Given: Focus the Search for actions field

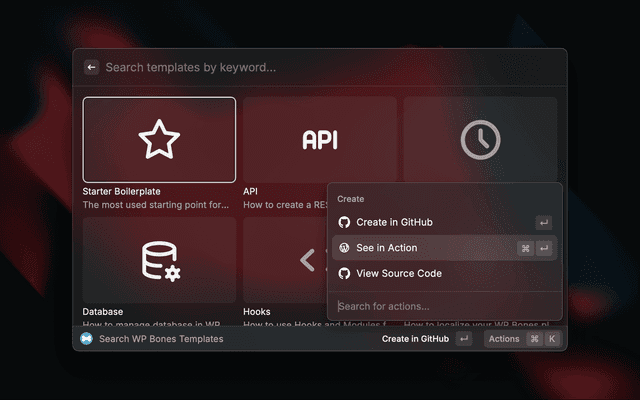Looking at the screenshot, I should point(440,306).
